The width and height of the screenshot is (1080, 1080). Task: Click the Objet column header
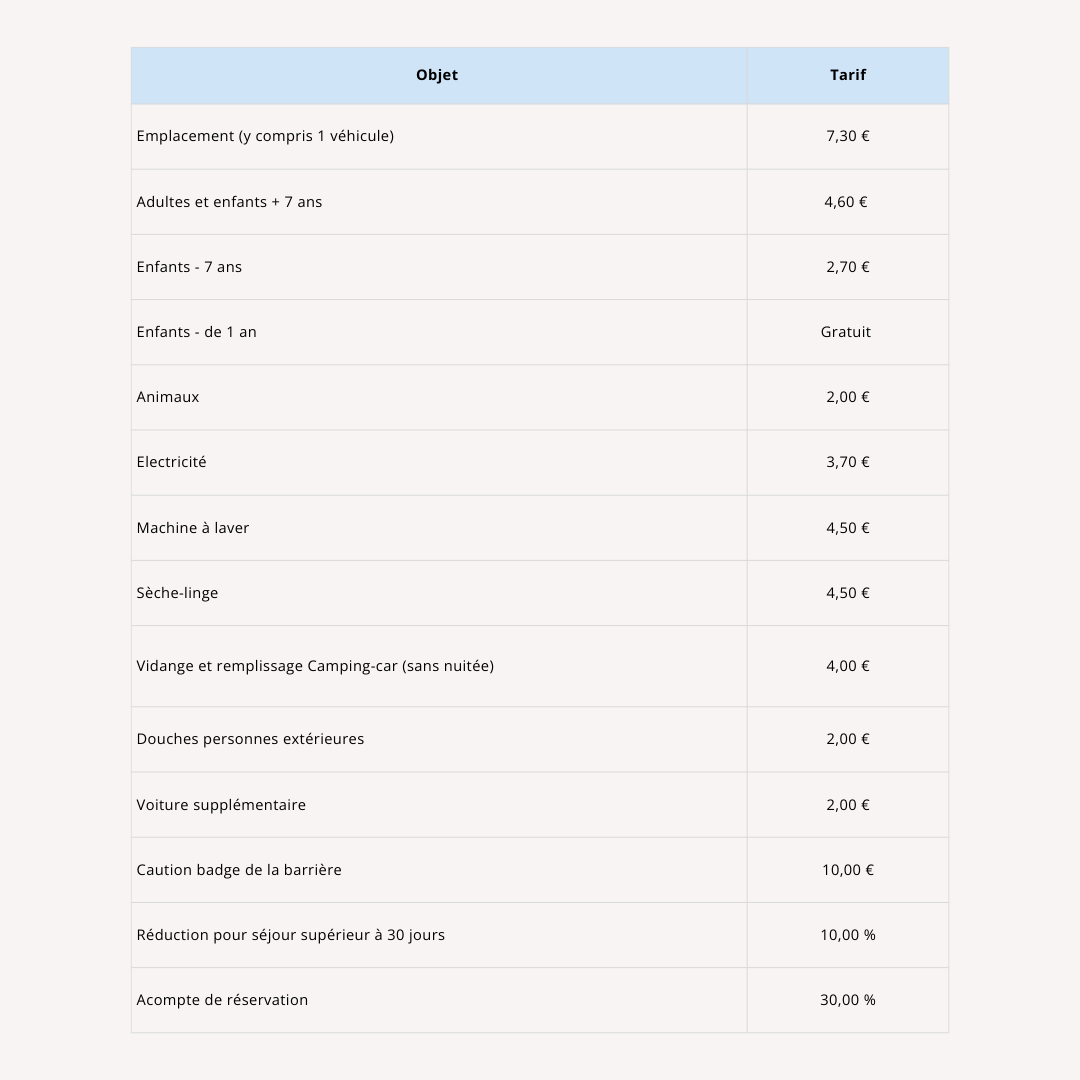(x=437, y=75)
